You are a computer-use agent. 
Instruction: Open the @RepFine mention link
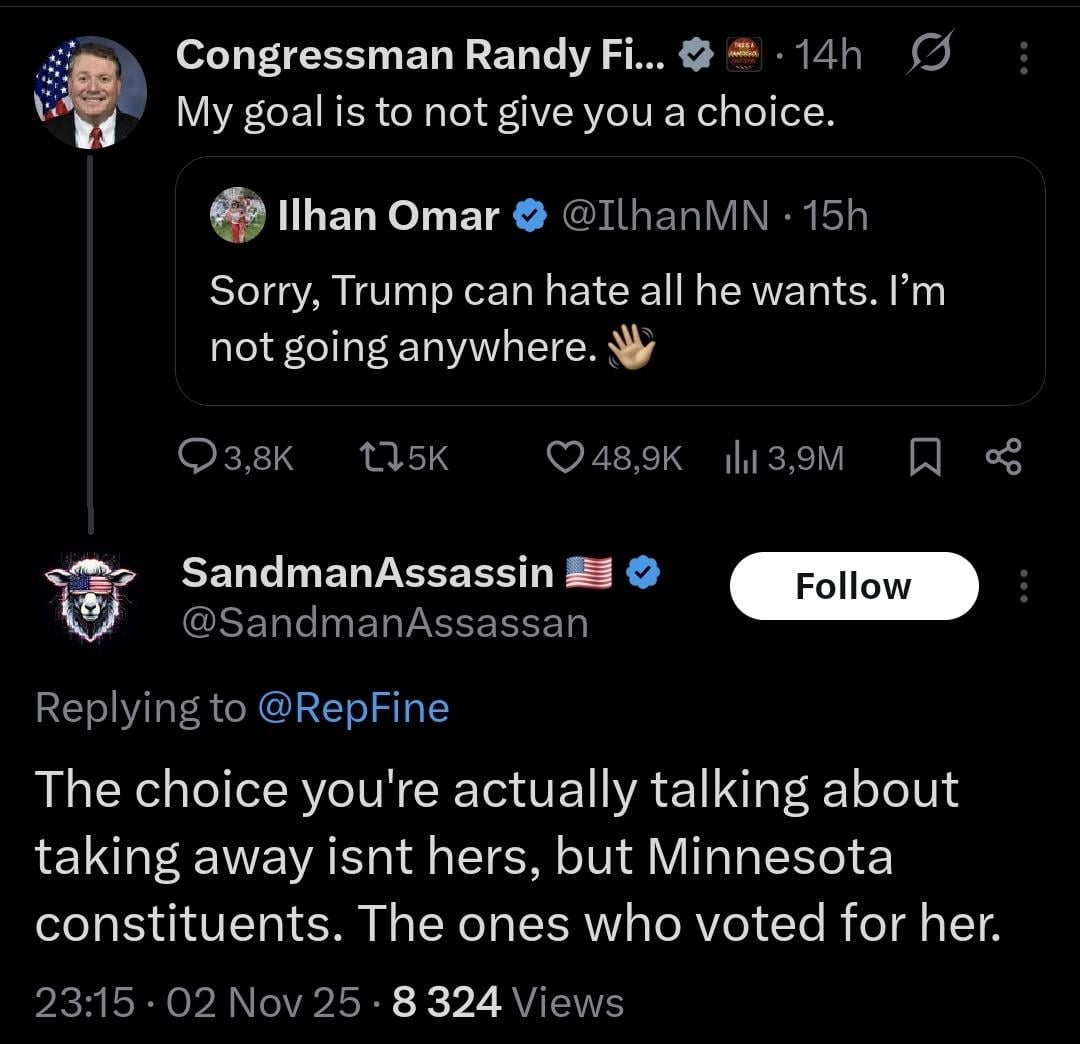click(353, 708)
